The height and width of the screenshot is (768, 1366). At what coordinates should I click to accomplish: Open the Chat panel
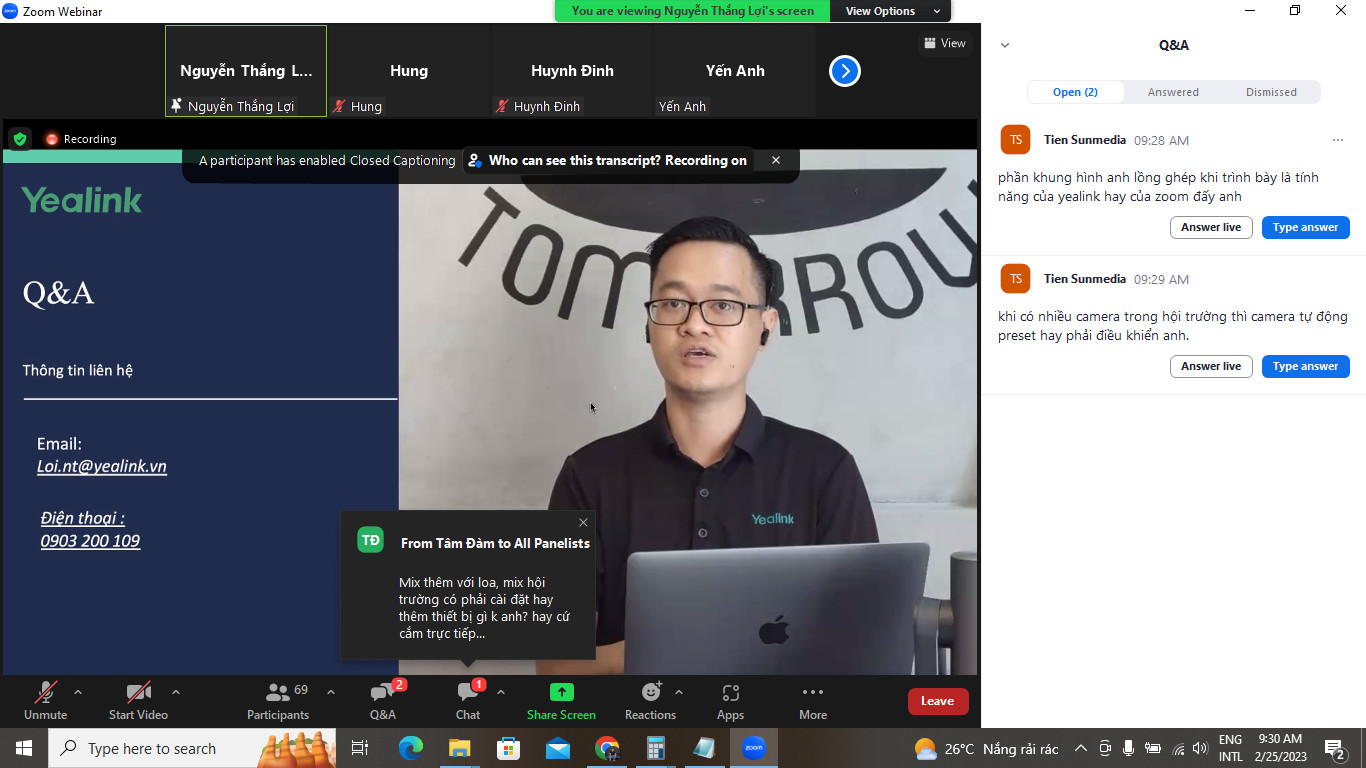pyautogui.click(x=467, y=700)
